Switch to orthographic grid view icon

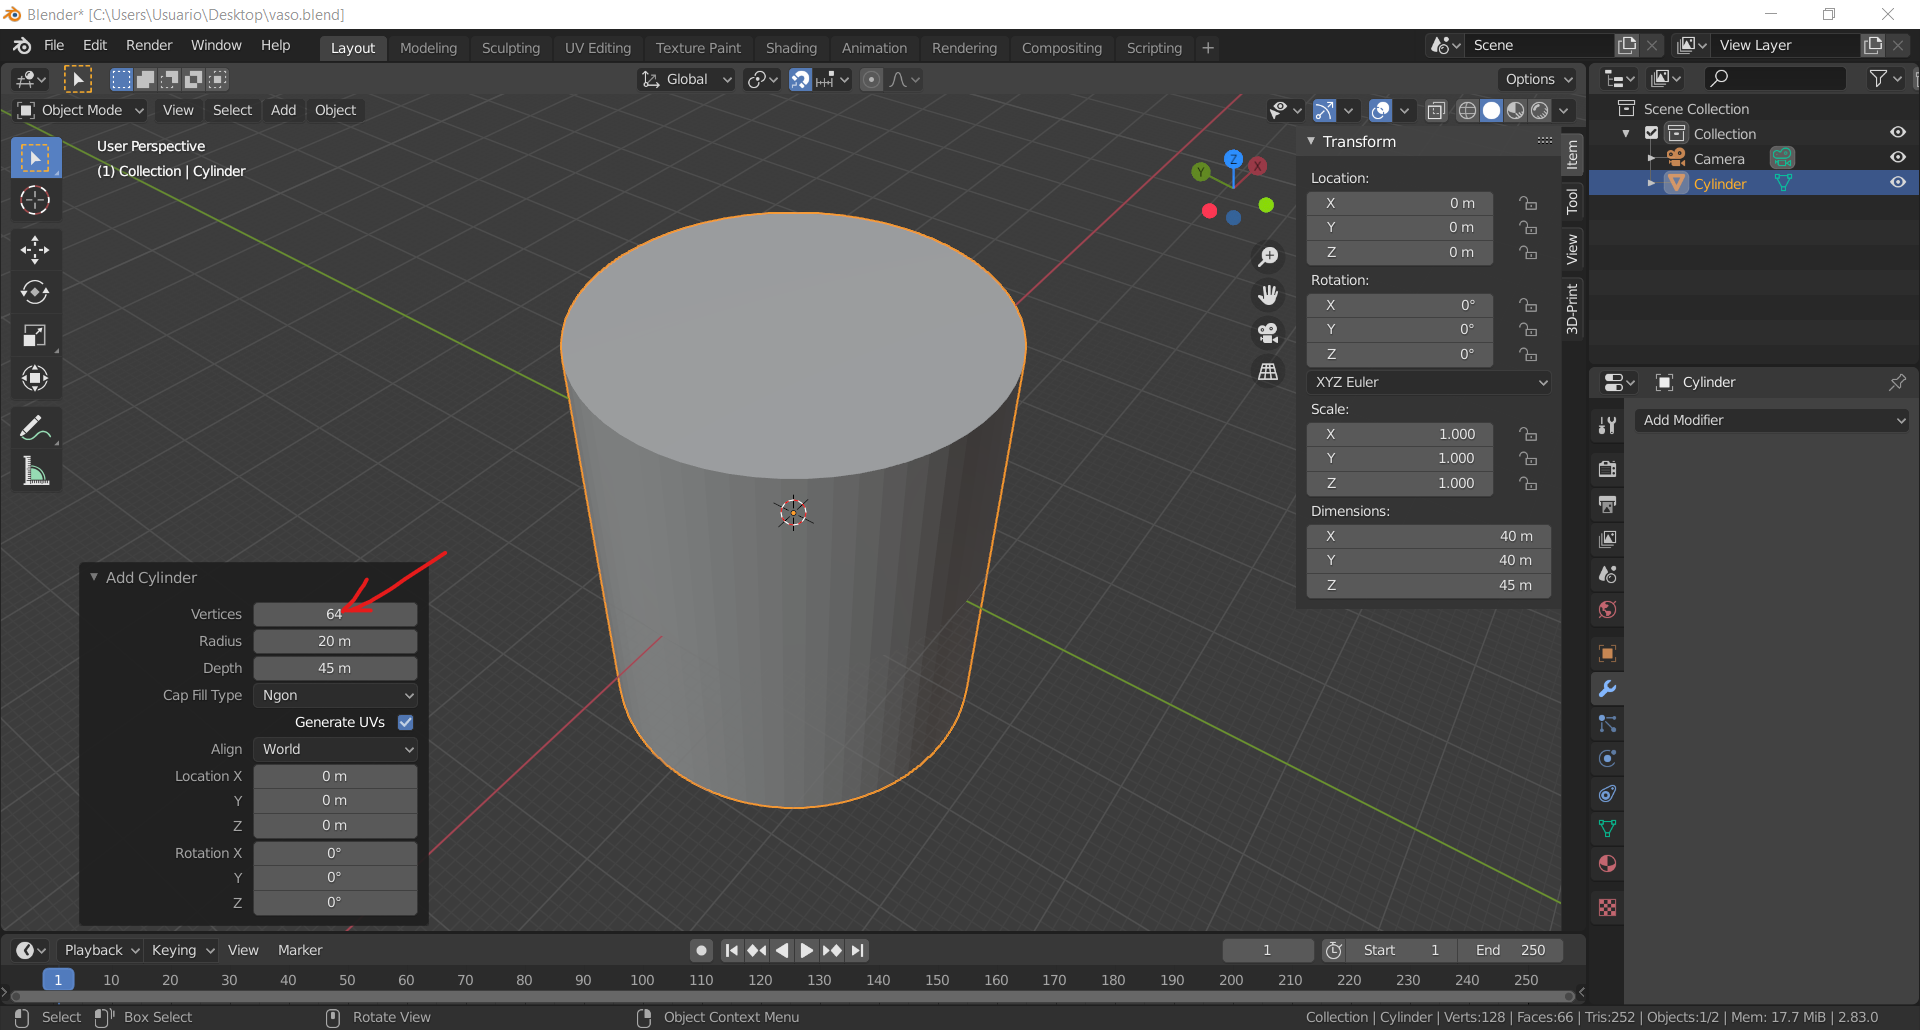[x=1268, y=371]
